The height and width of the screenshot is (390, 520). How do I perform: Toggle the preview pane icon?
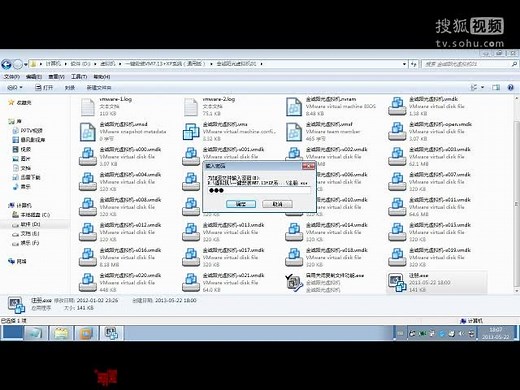(x=496, y=87)
